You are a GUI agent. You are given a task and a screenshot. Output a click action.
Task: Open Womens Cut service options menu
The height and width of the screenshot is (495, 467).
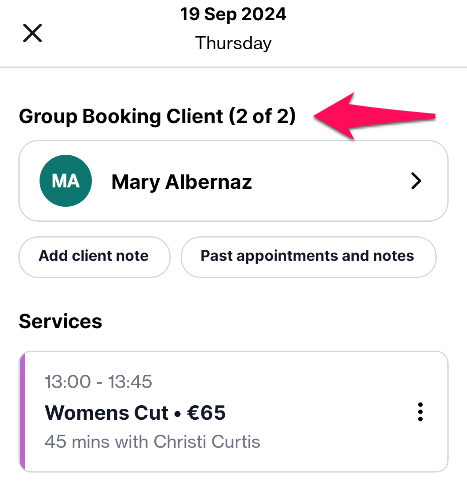420,412
